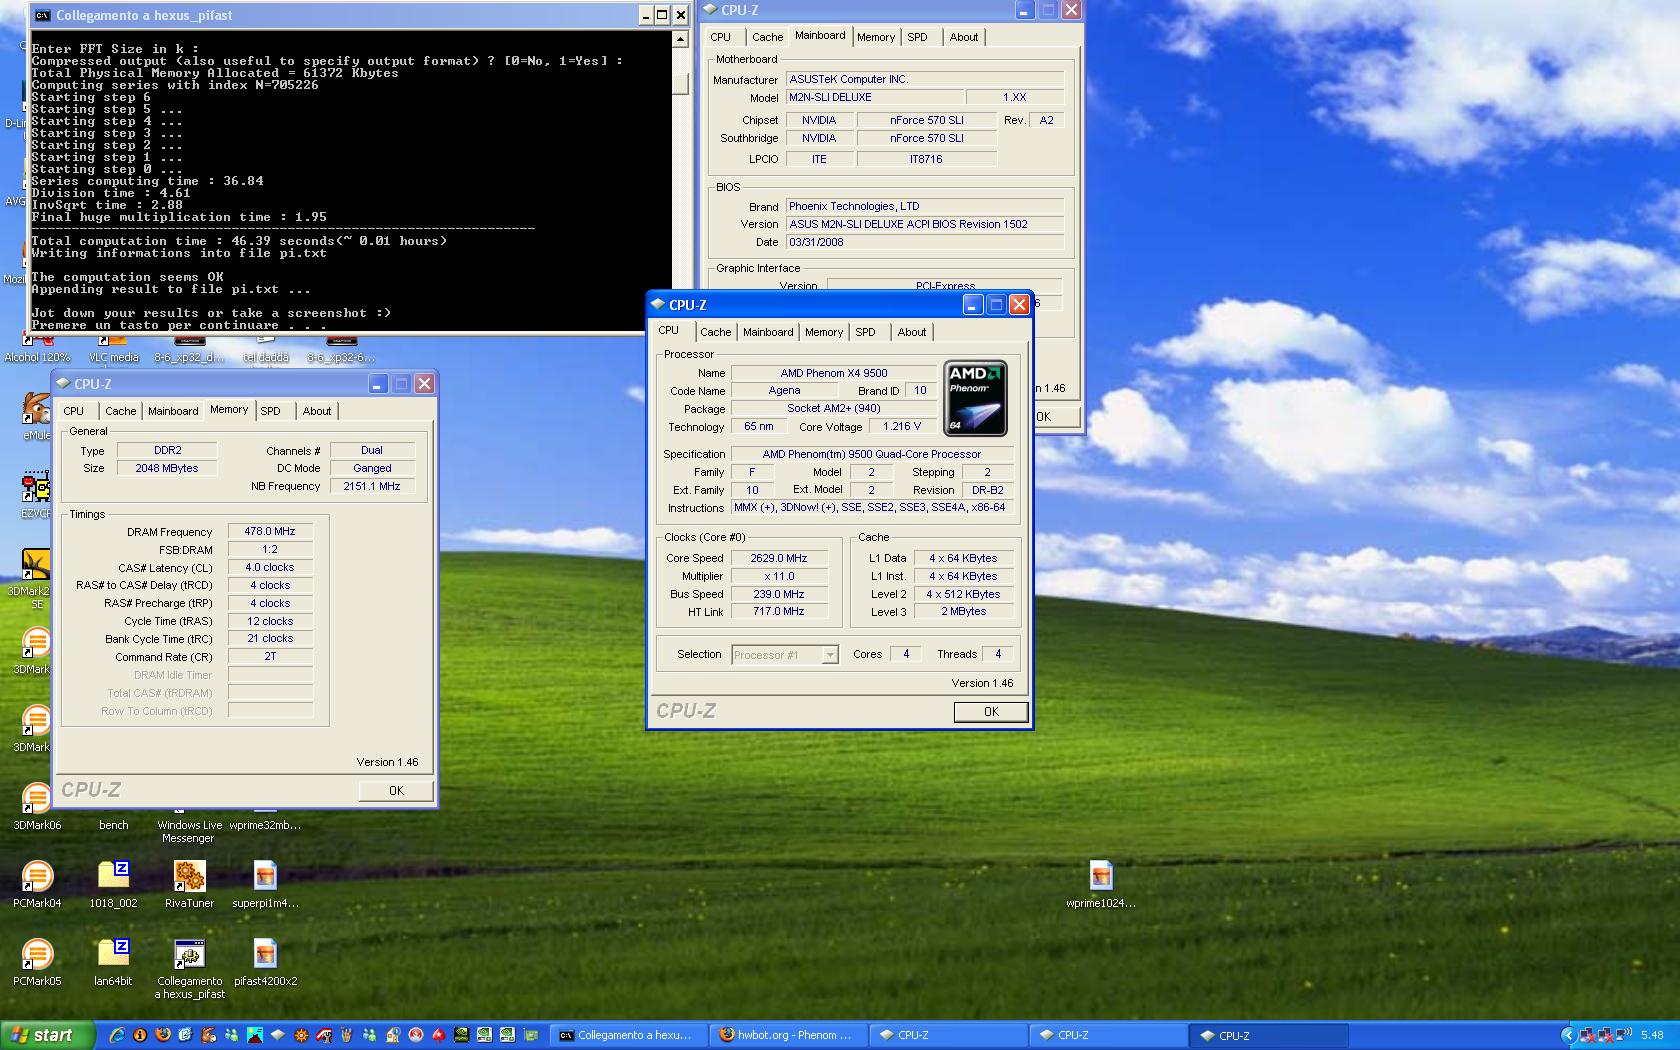This screenshot has height=1050, width=1680.
Task: Open Windows Live Messenger shortcut label
Action: (189, 831)
